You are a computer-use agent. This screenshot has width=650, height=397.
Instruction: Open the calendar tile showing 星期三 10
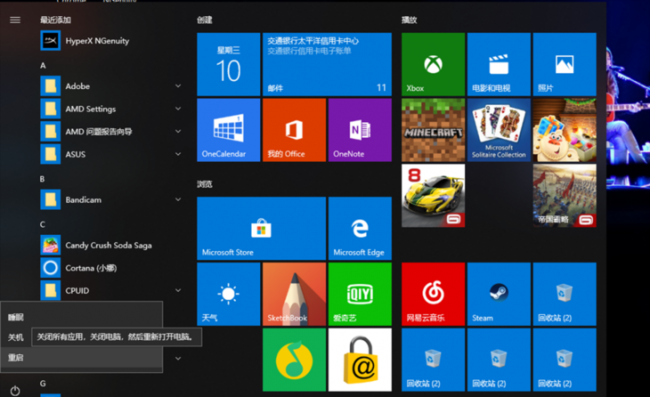228,64
